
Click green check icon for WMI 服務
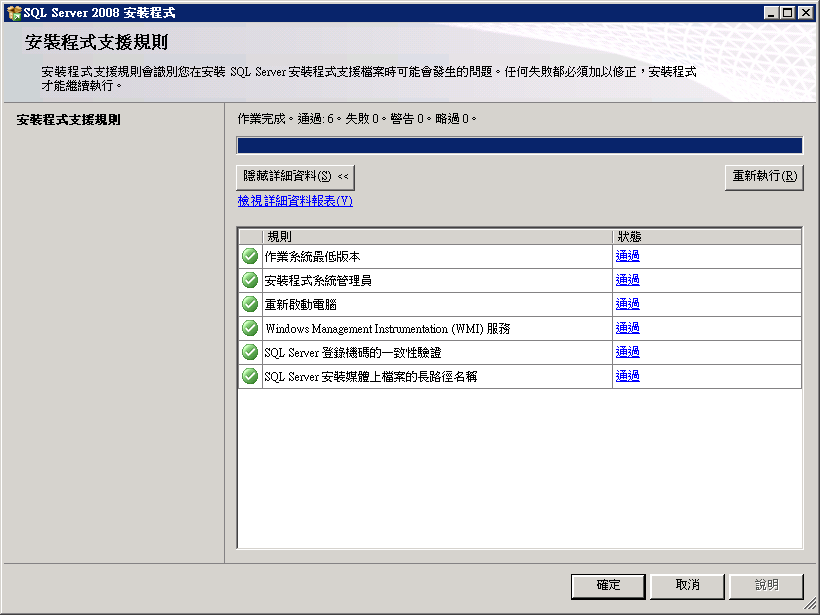(x=250, y=328)
